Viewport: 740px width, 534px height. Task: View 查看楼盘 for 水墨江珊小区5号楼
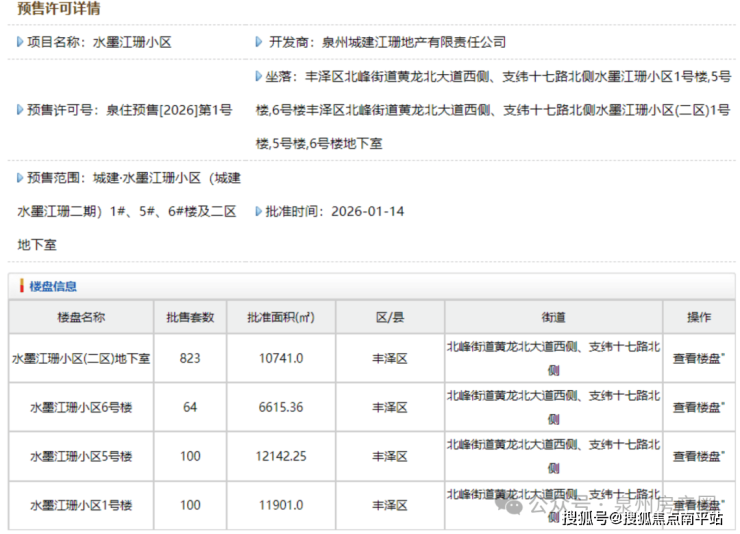(x=698, y=456)
